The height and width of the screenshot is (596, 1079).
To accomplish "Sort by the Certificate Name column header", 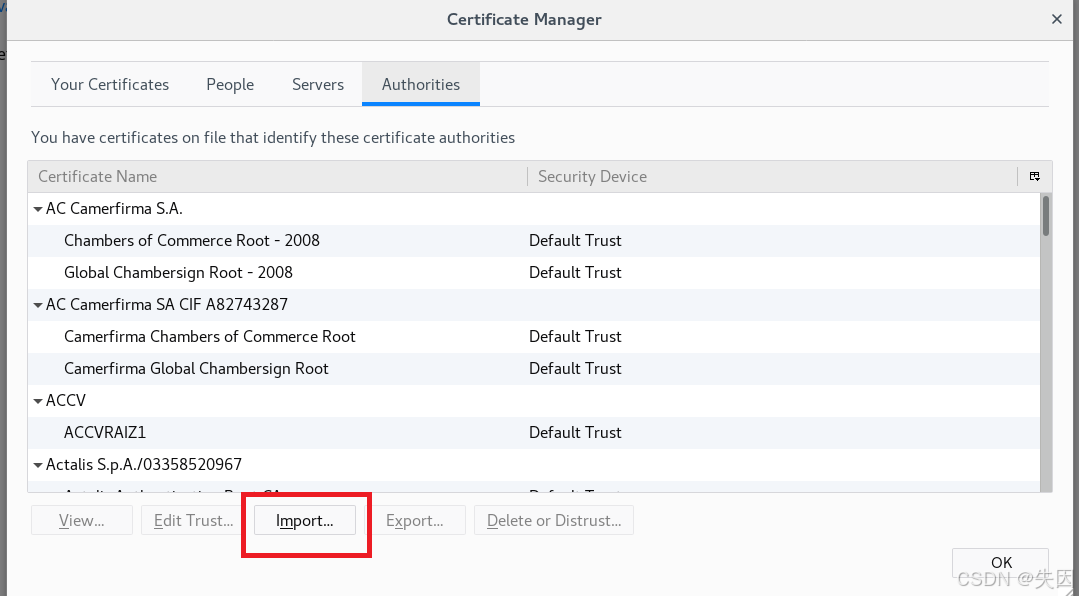I will coord(277,176).
